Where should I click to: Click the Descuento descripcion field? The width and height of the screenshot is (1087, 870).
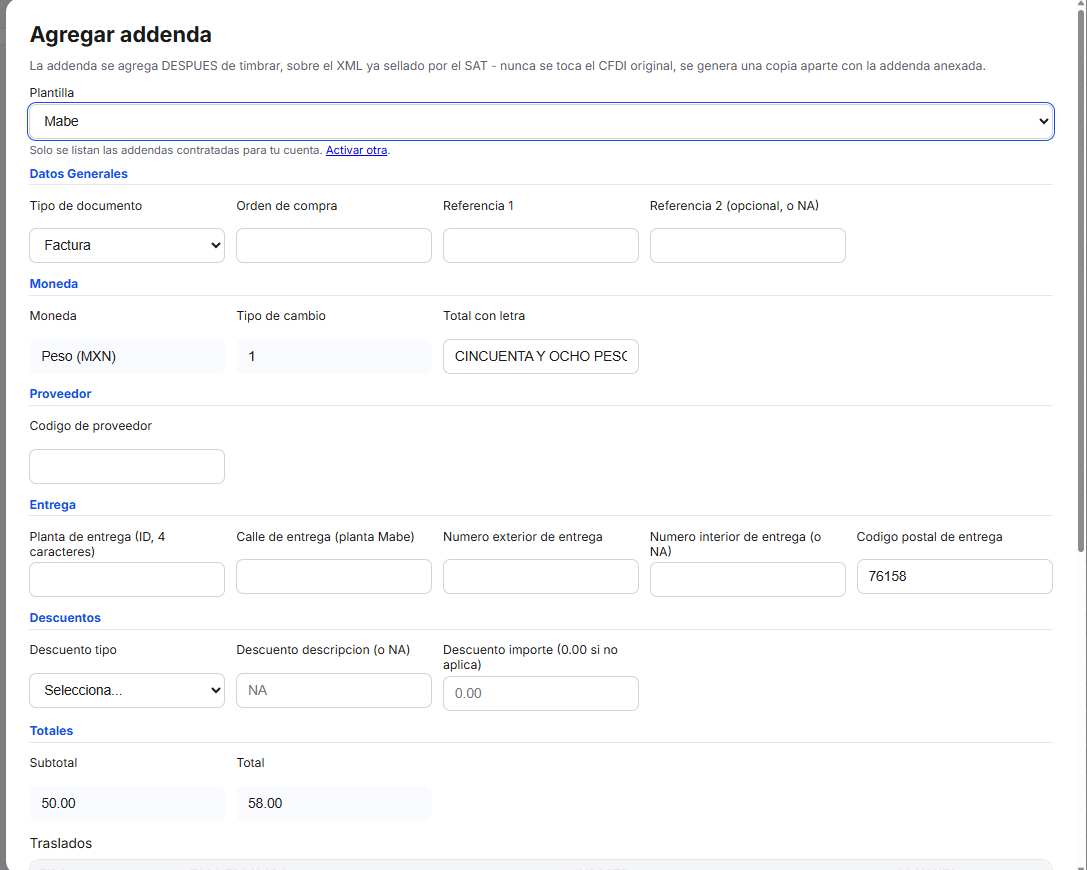click(333, 690)
